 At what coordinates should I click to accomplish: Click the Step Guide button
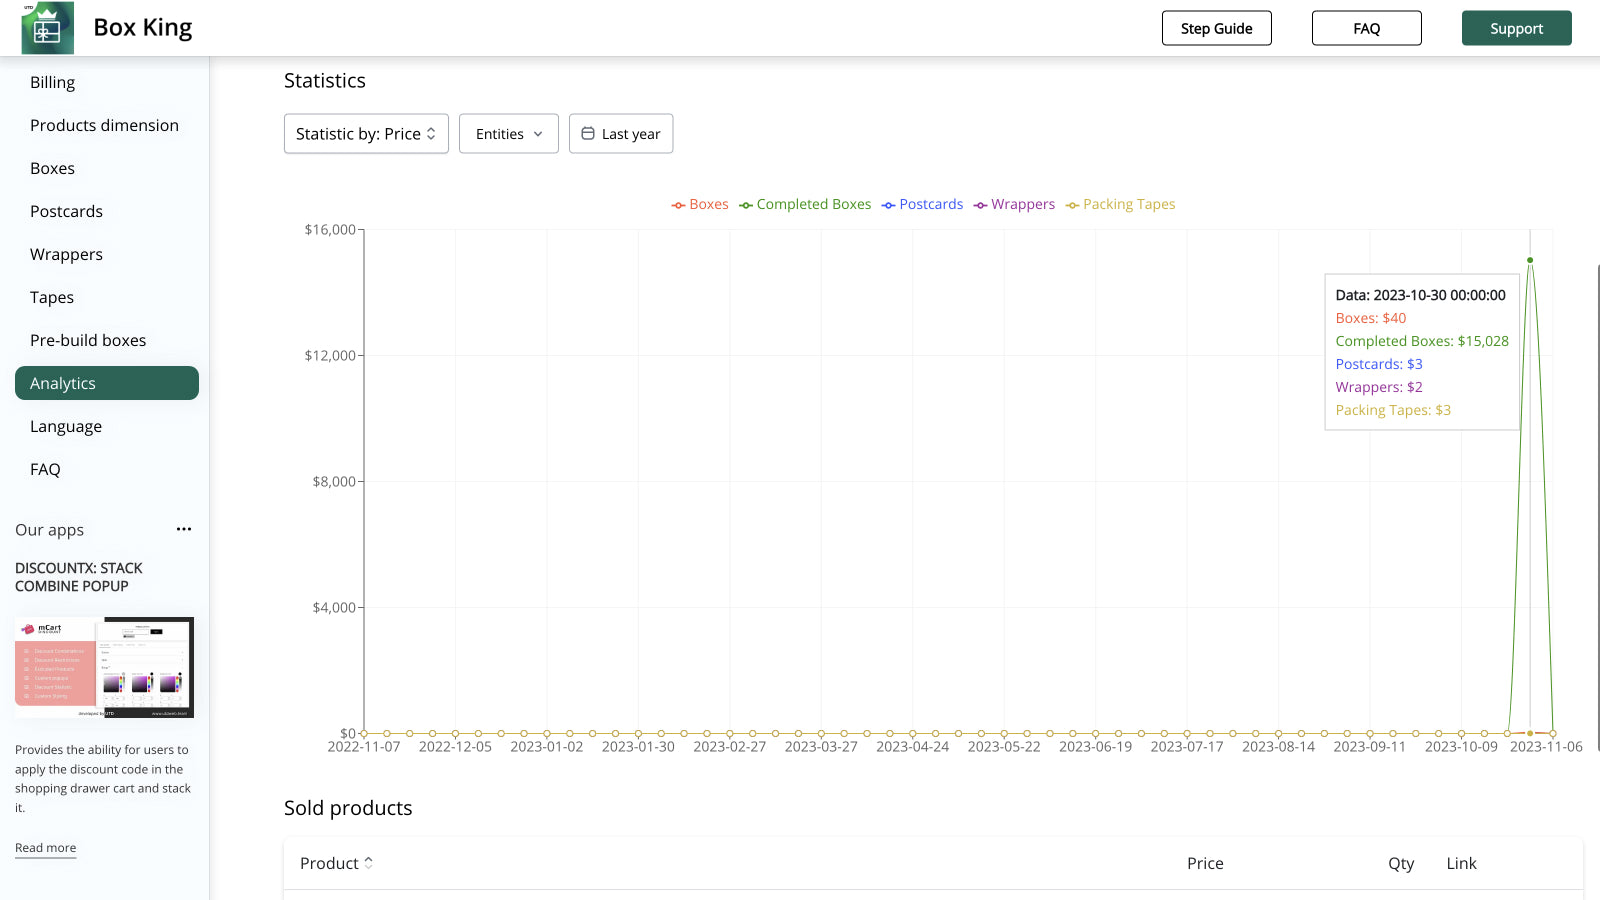pyautogui.click(x=1216, y=28)
